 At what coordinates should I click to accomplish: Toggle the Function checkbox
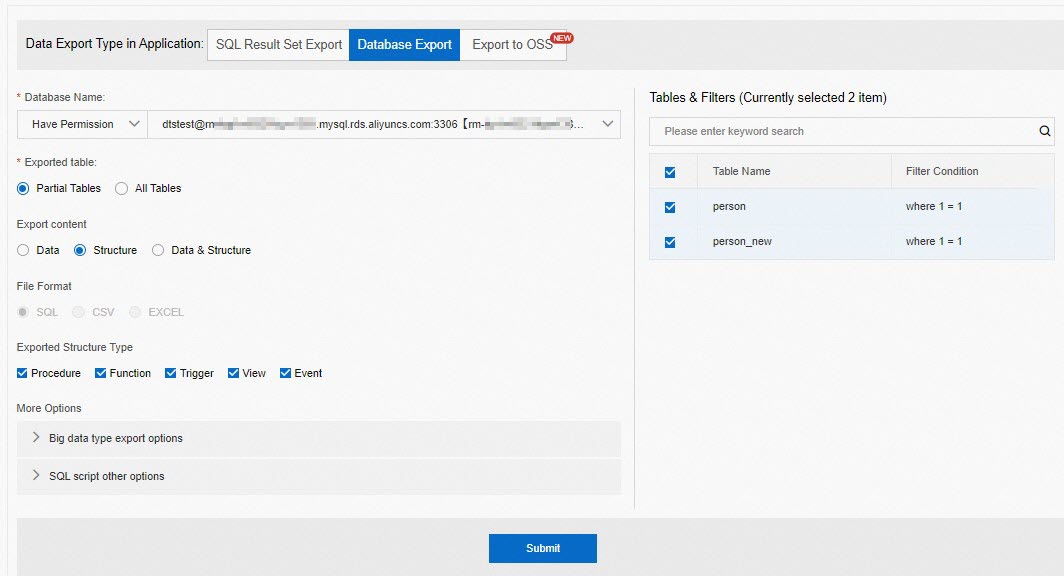(x=100, y=373)
